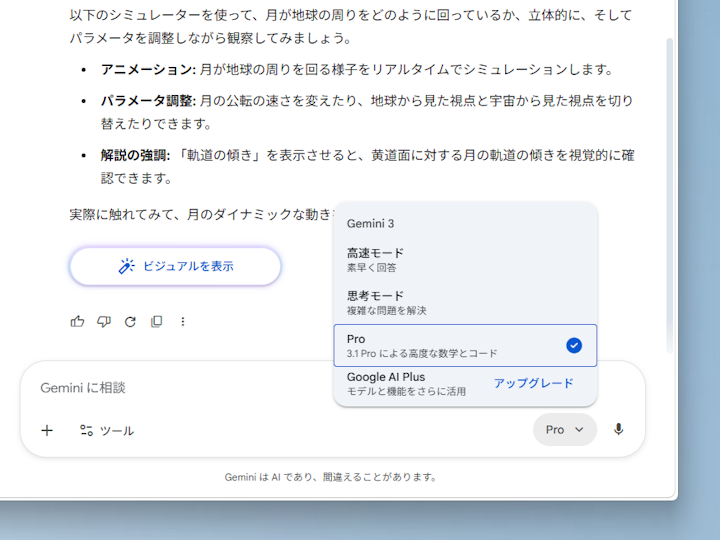The image size is (720, 540).
Task: Click the パラメータ調整: bullet heading
Action: (x=148, y=101)
